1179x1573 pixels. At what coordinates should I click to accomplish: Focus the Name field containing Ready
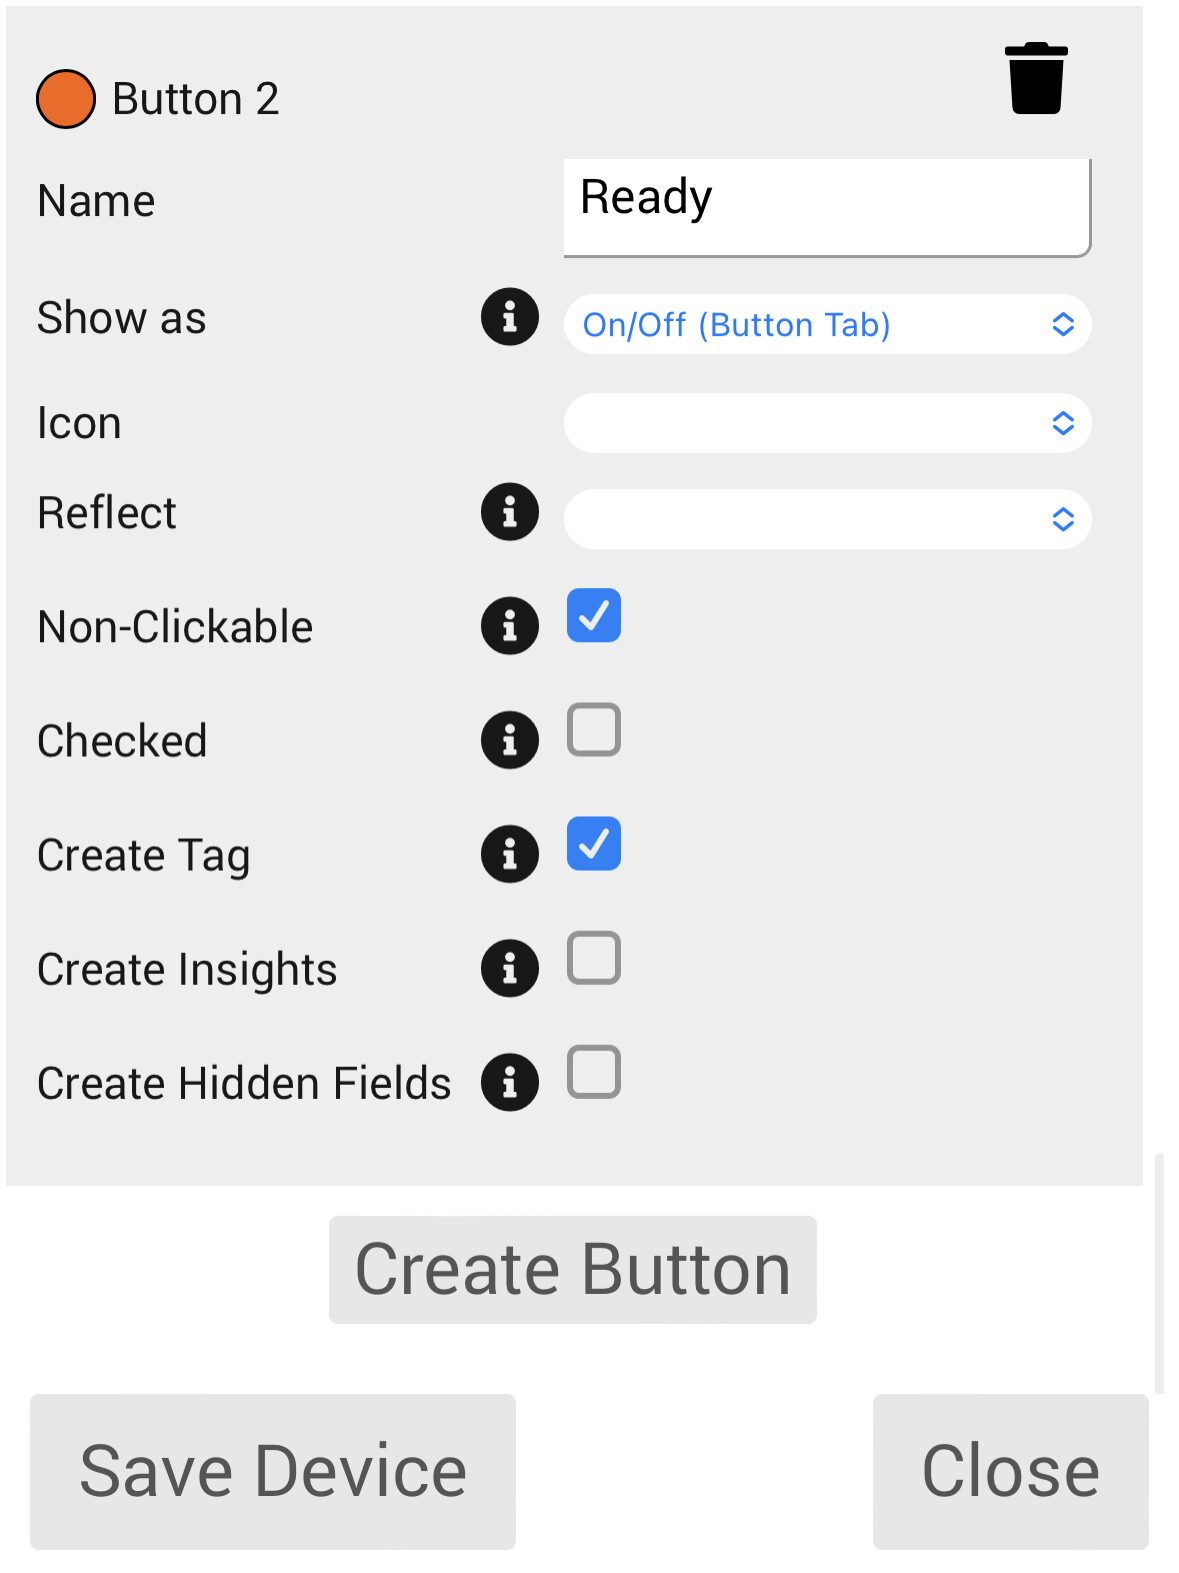[826, 206]
